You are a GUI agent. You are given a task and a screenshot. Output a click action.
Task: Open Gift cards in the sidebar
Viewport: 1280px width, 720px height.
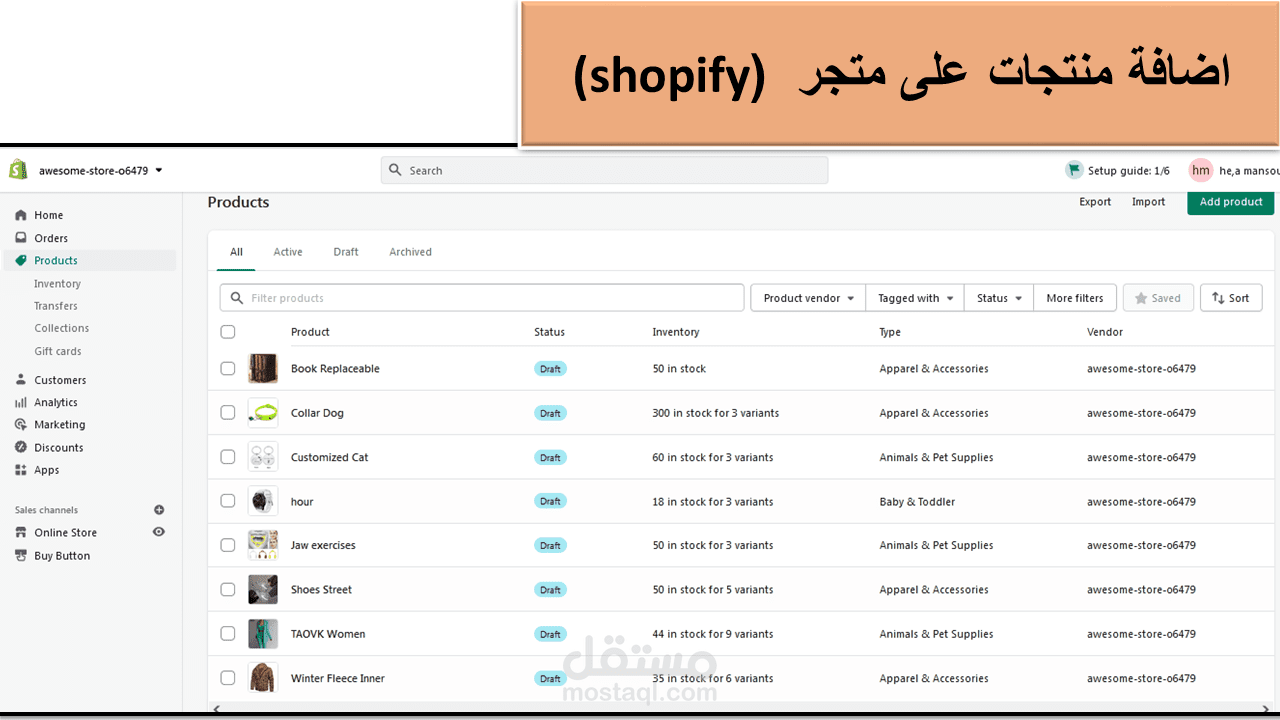coord(58,351)
